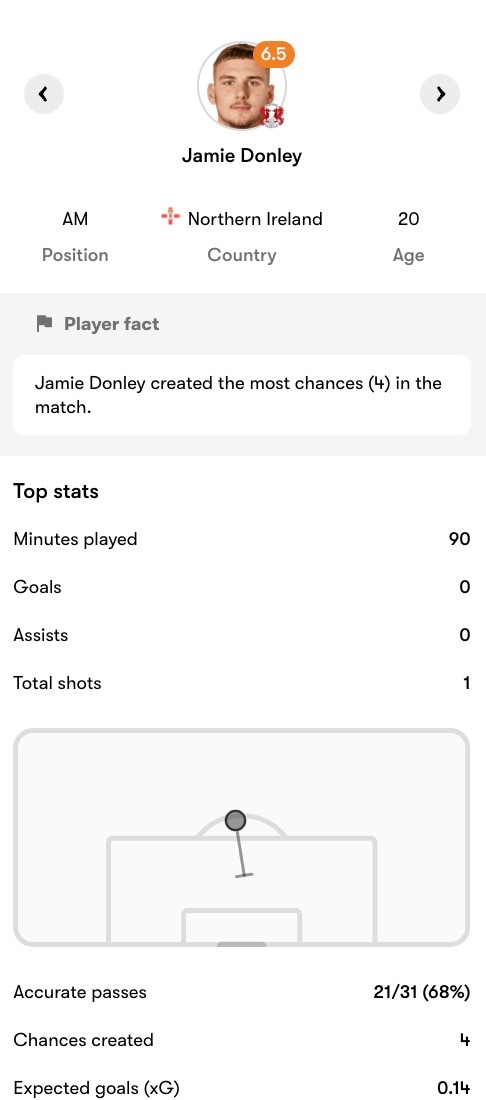Screen dimensions: 486x1100
Task: Go to previous player with left arrow
Action: 43,93
